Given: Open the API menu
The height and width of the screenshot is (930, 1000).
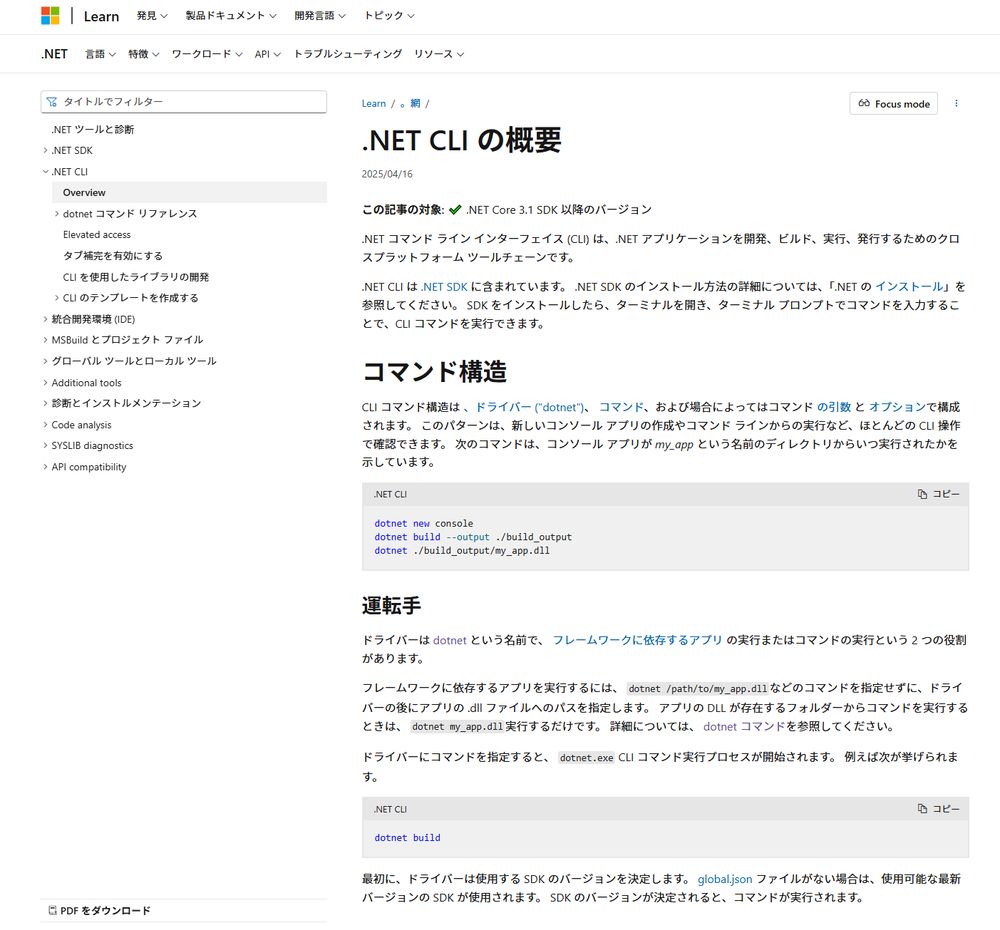Looking at the screenshot, I should pos(267,54).
